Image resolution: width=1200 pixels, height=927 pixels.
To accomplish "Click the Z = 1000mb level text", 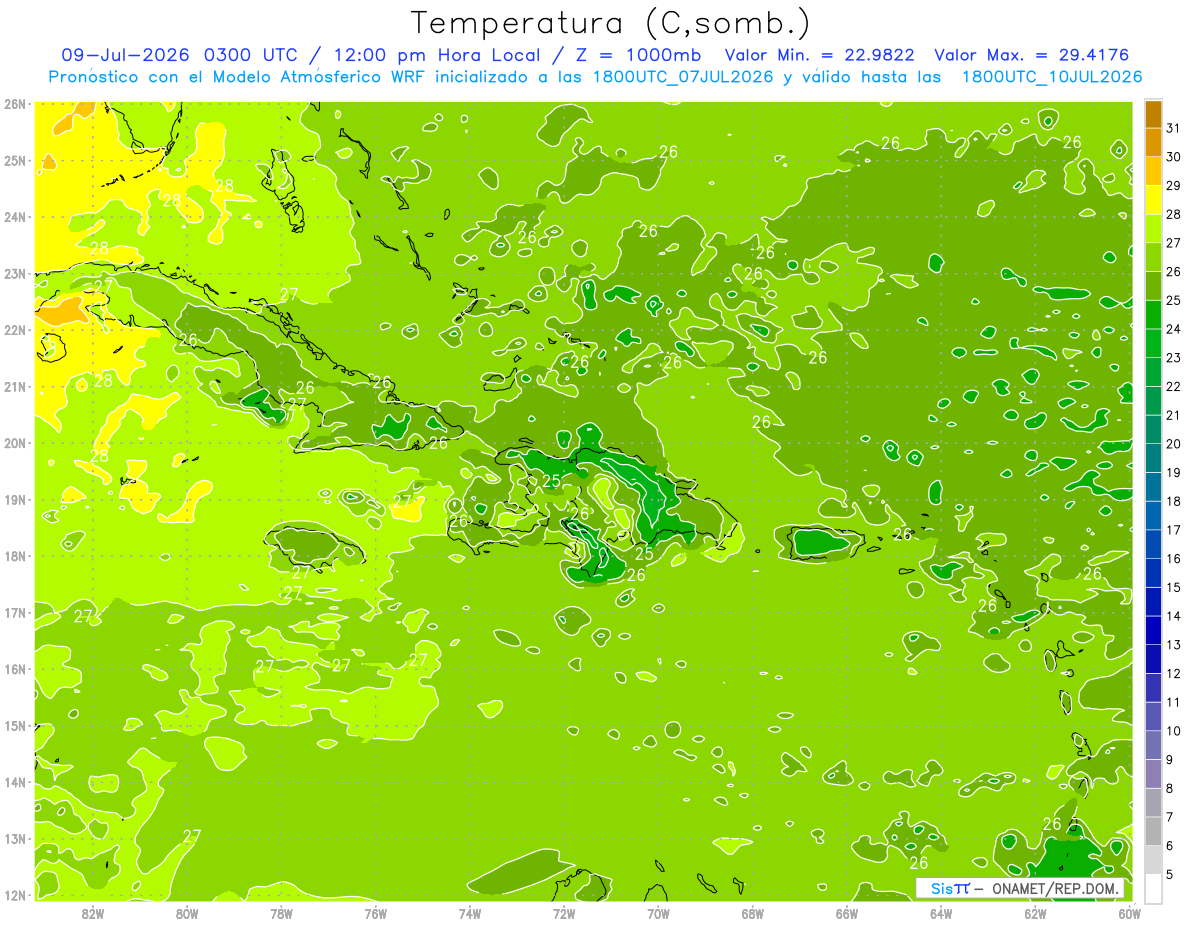I will [633, 55].
